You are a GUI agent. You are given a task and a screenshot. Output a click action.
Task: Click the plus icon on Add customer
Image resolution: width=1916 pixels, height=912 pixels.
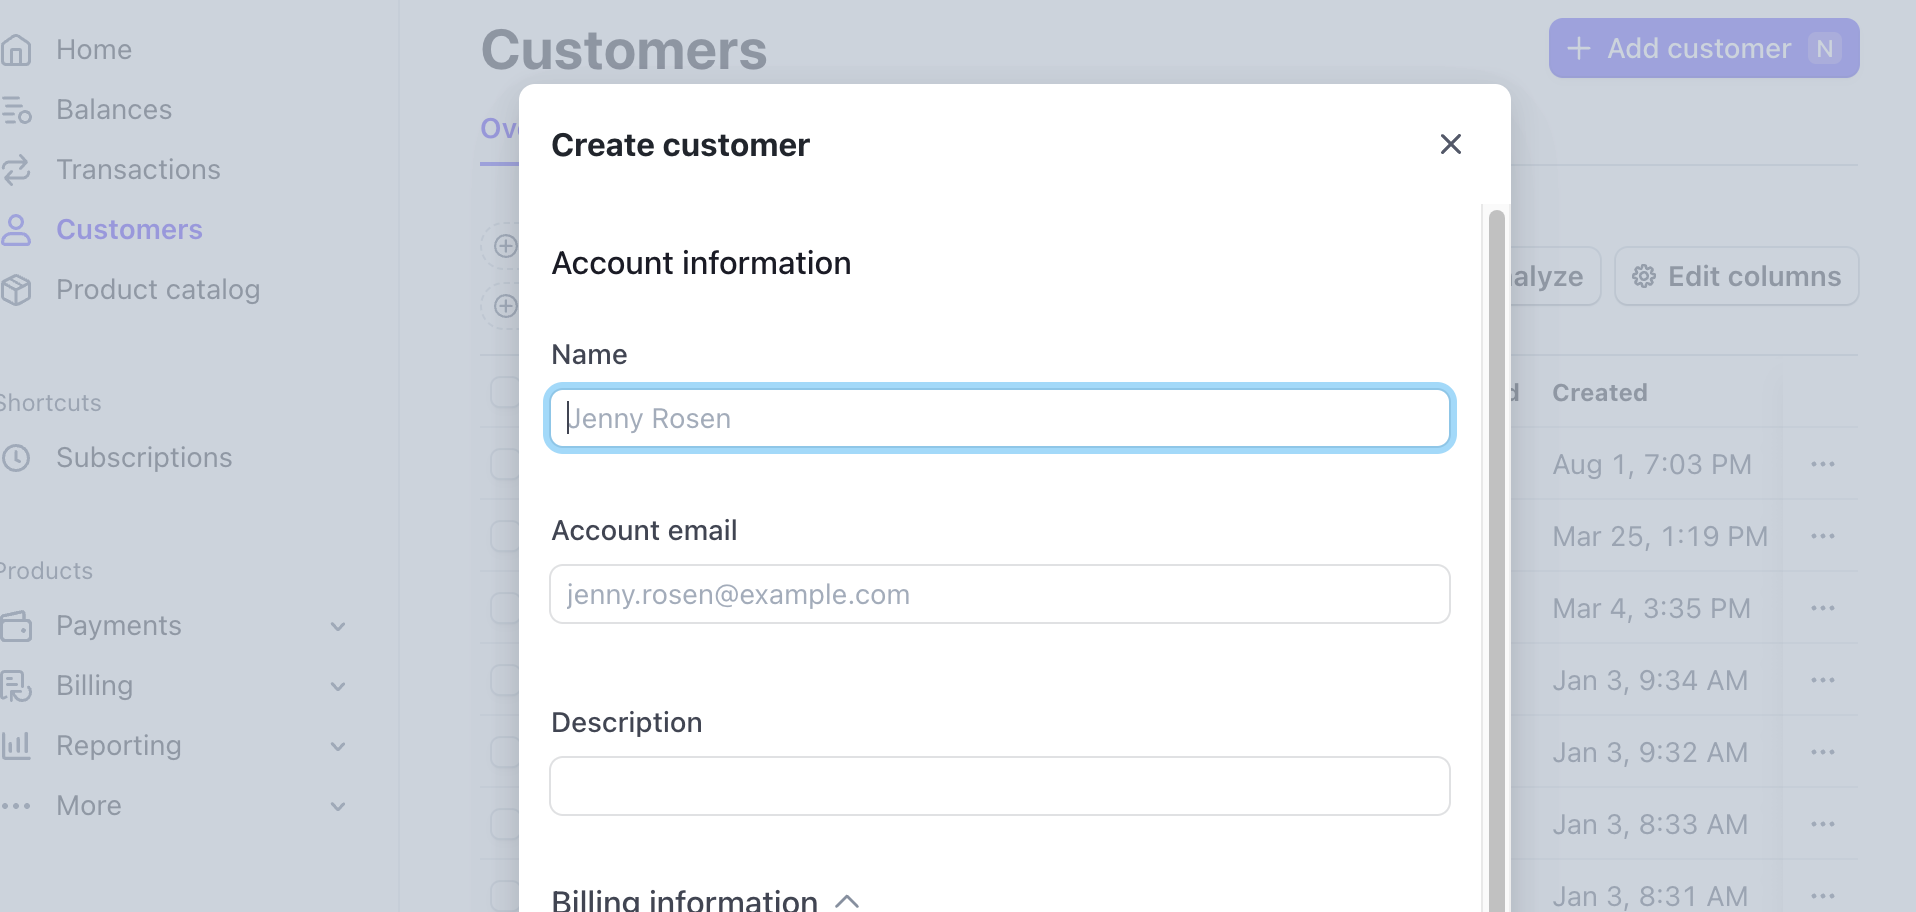click(x=1579, y=48)
